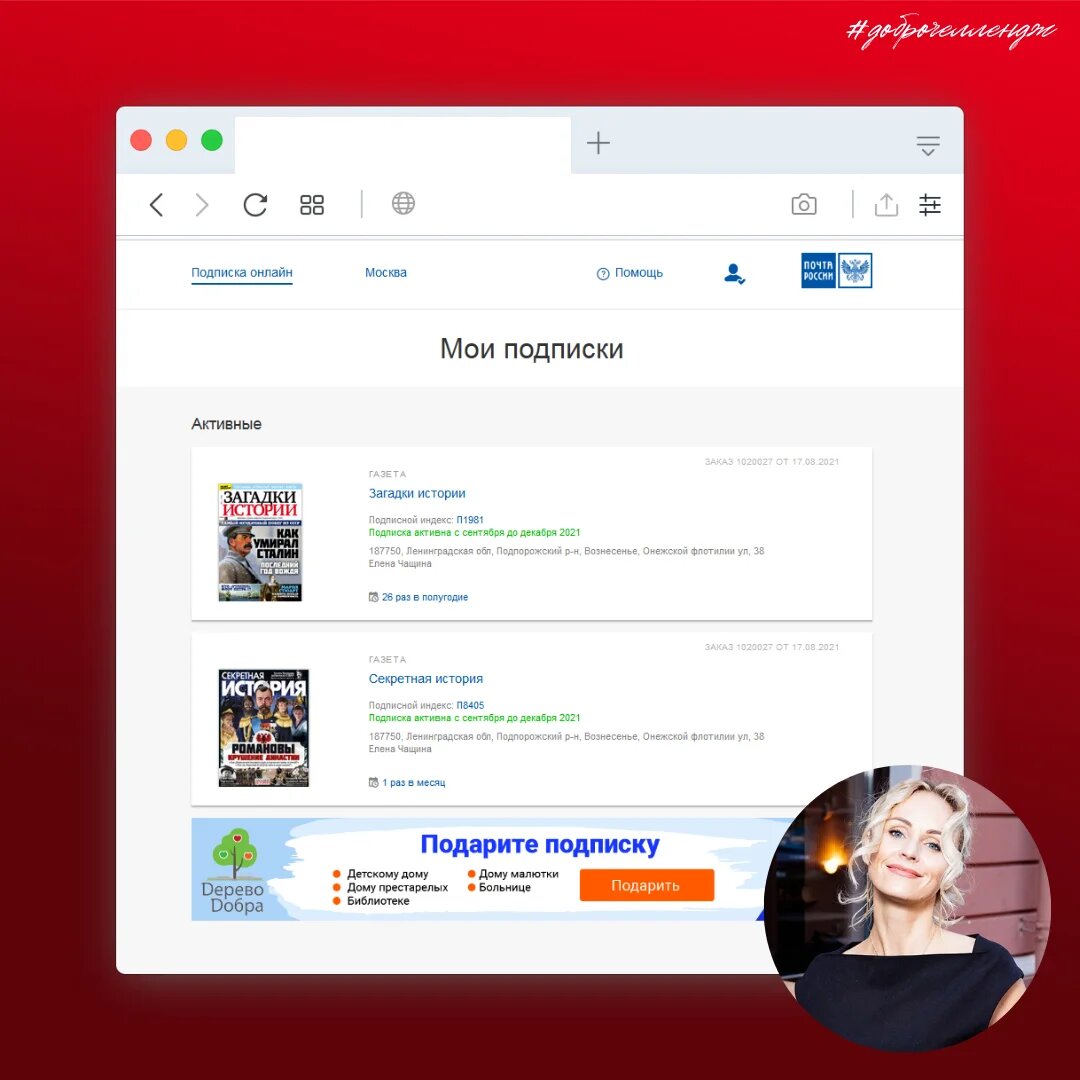Screen dimensions: 1080x1080
Task: Click the browser forward arrow
Action: coord(202,205)
